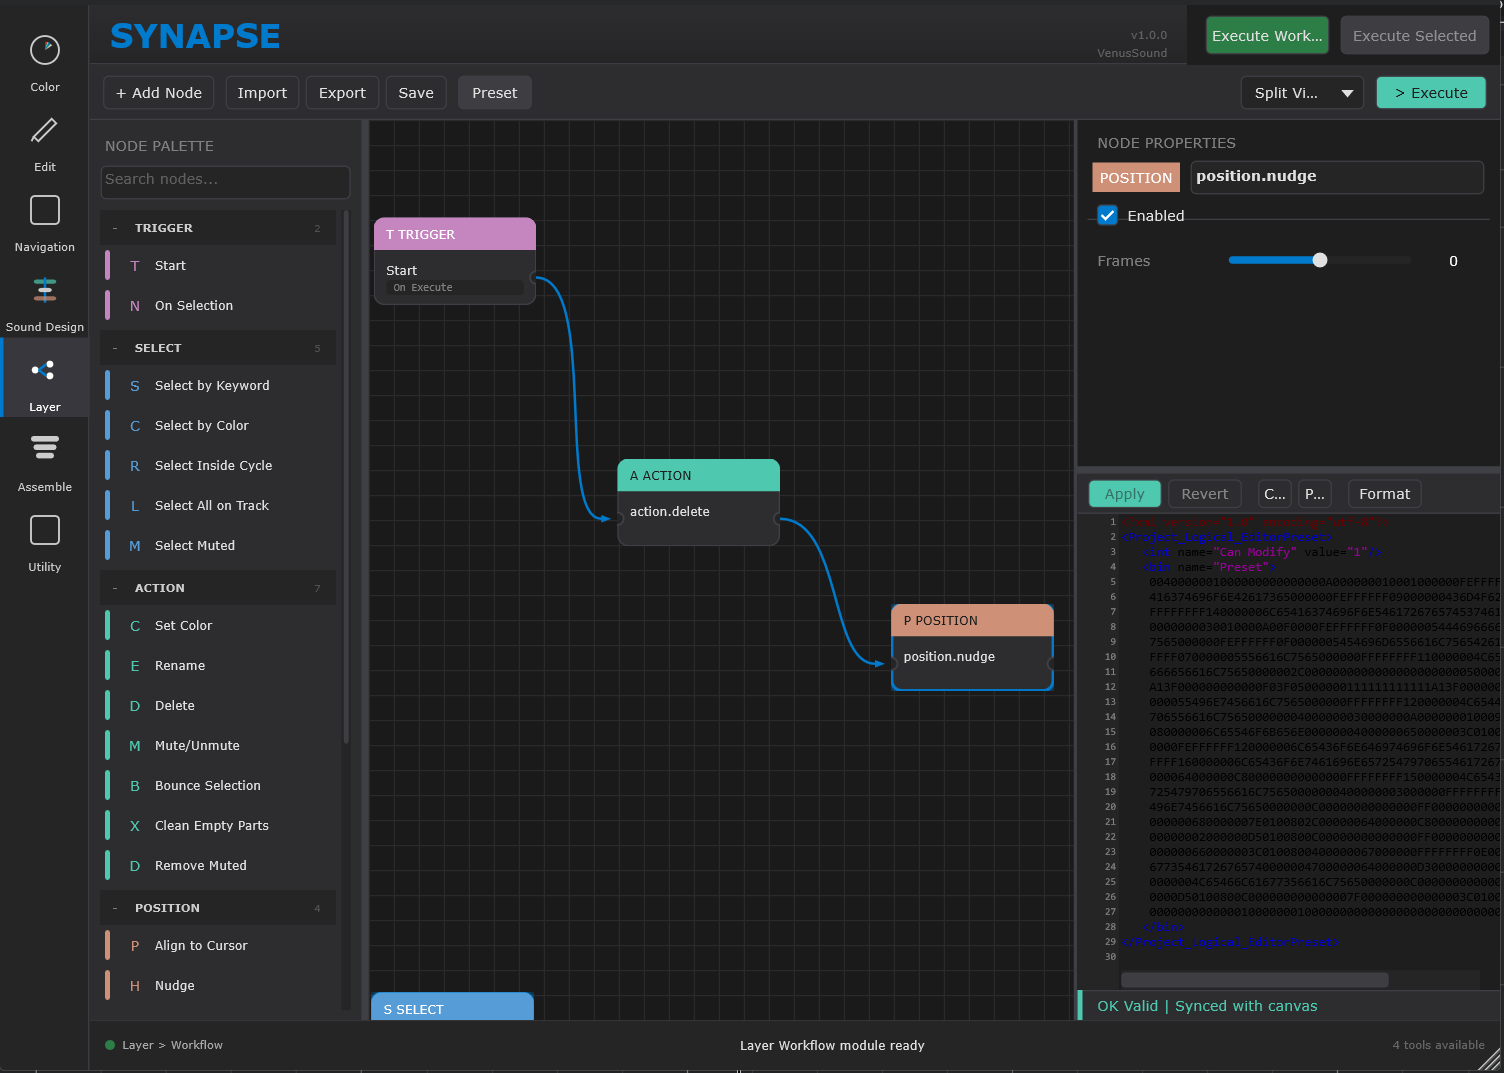Screen dimensions: 1504x1073
Task: Toggle the Enabled checkbox in Node Properties
Action: (x=1107, y=215)
